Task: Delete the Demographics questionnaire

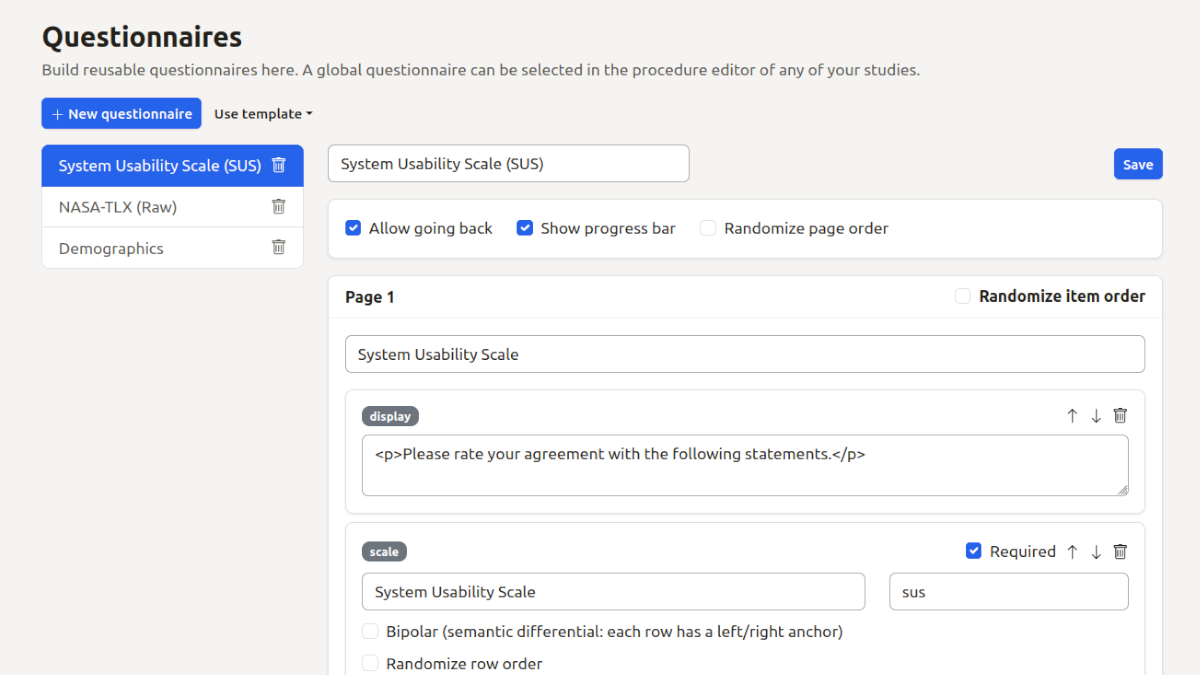Action: 279,248
